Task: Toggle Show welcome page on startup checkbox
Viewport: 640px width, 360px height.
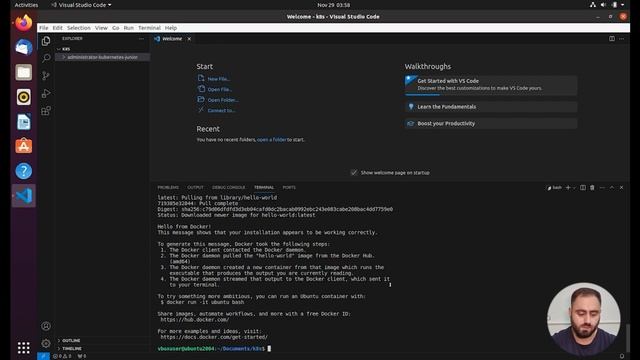Action: [x=354, y=173]
